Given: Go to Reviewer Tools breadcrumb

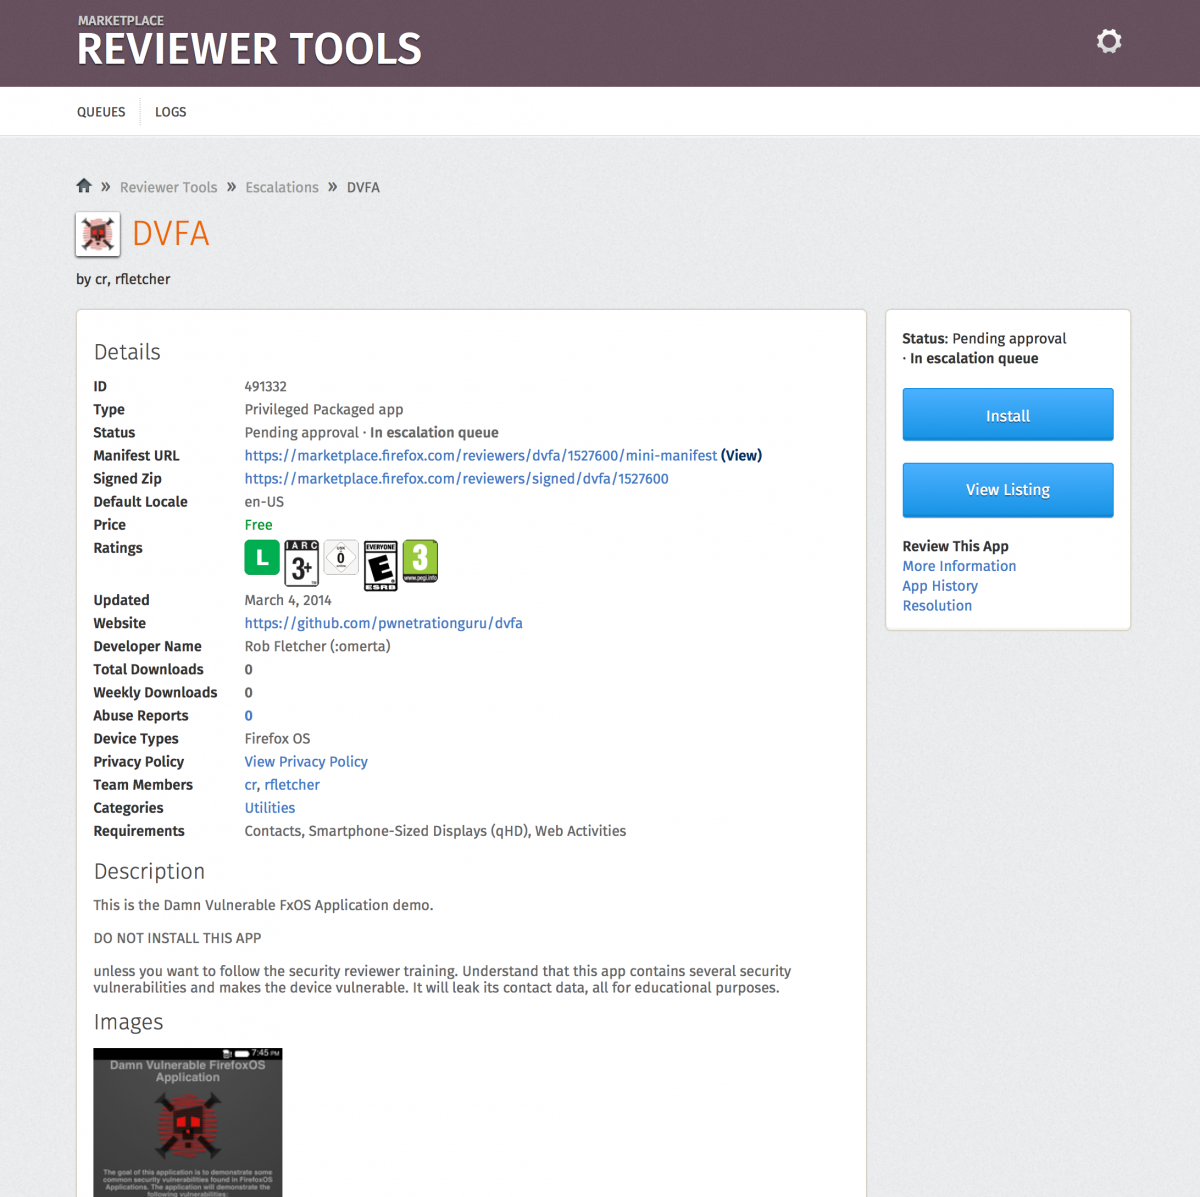Looking at the screenshot, I should 168,187.
